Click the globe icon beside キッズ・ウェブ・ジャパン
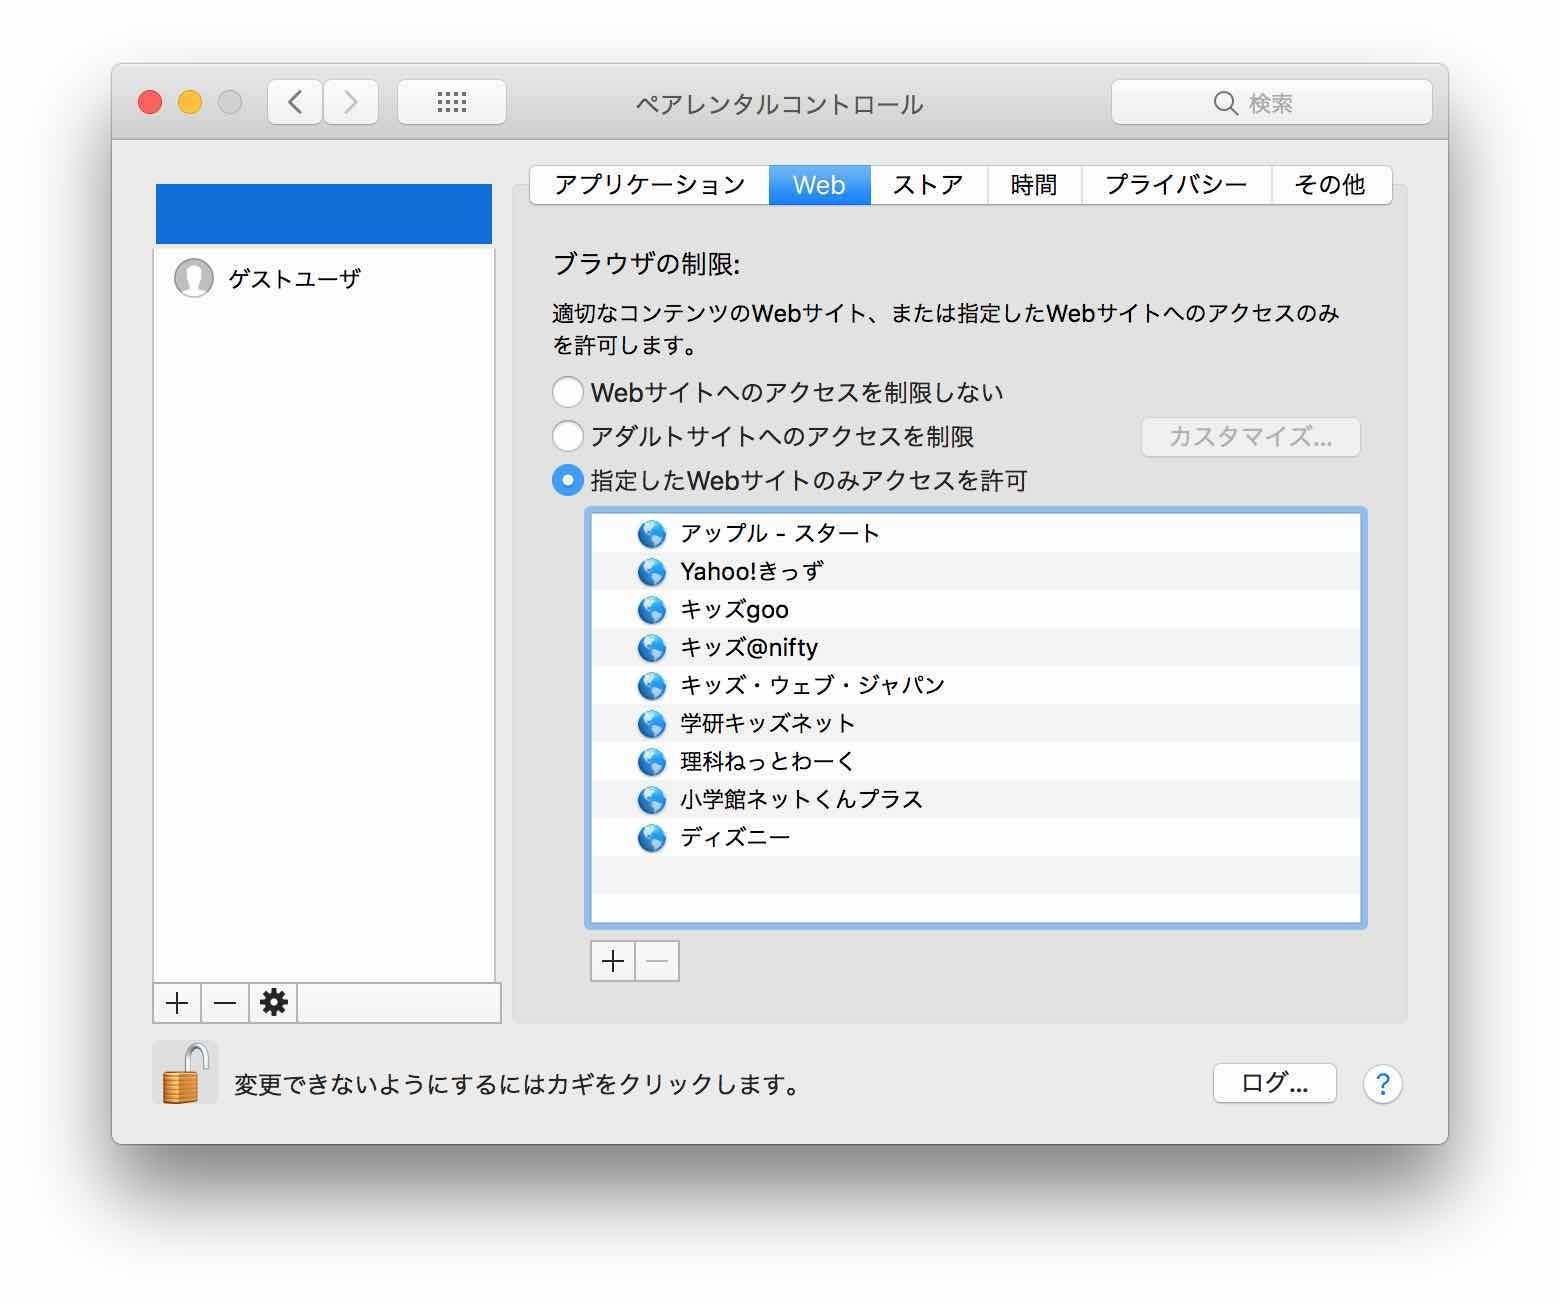 [x=651, y=686]
